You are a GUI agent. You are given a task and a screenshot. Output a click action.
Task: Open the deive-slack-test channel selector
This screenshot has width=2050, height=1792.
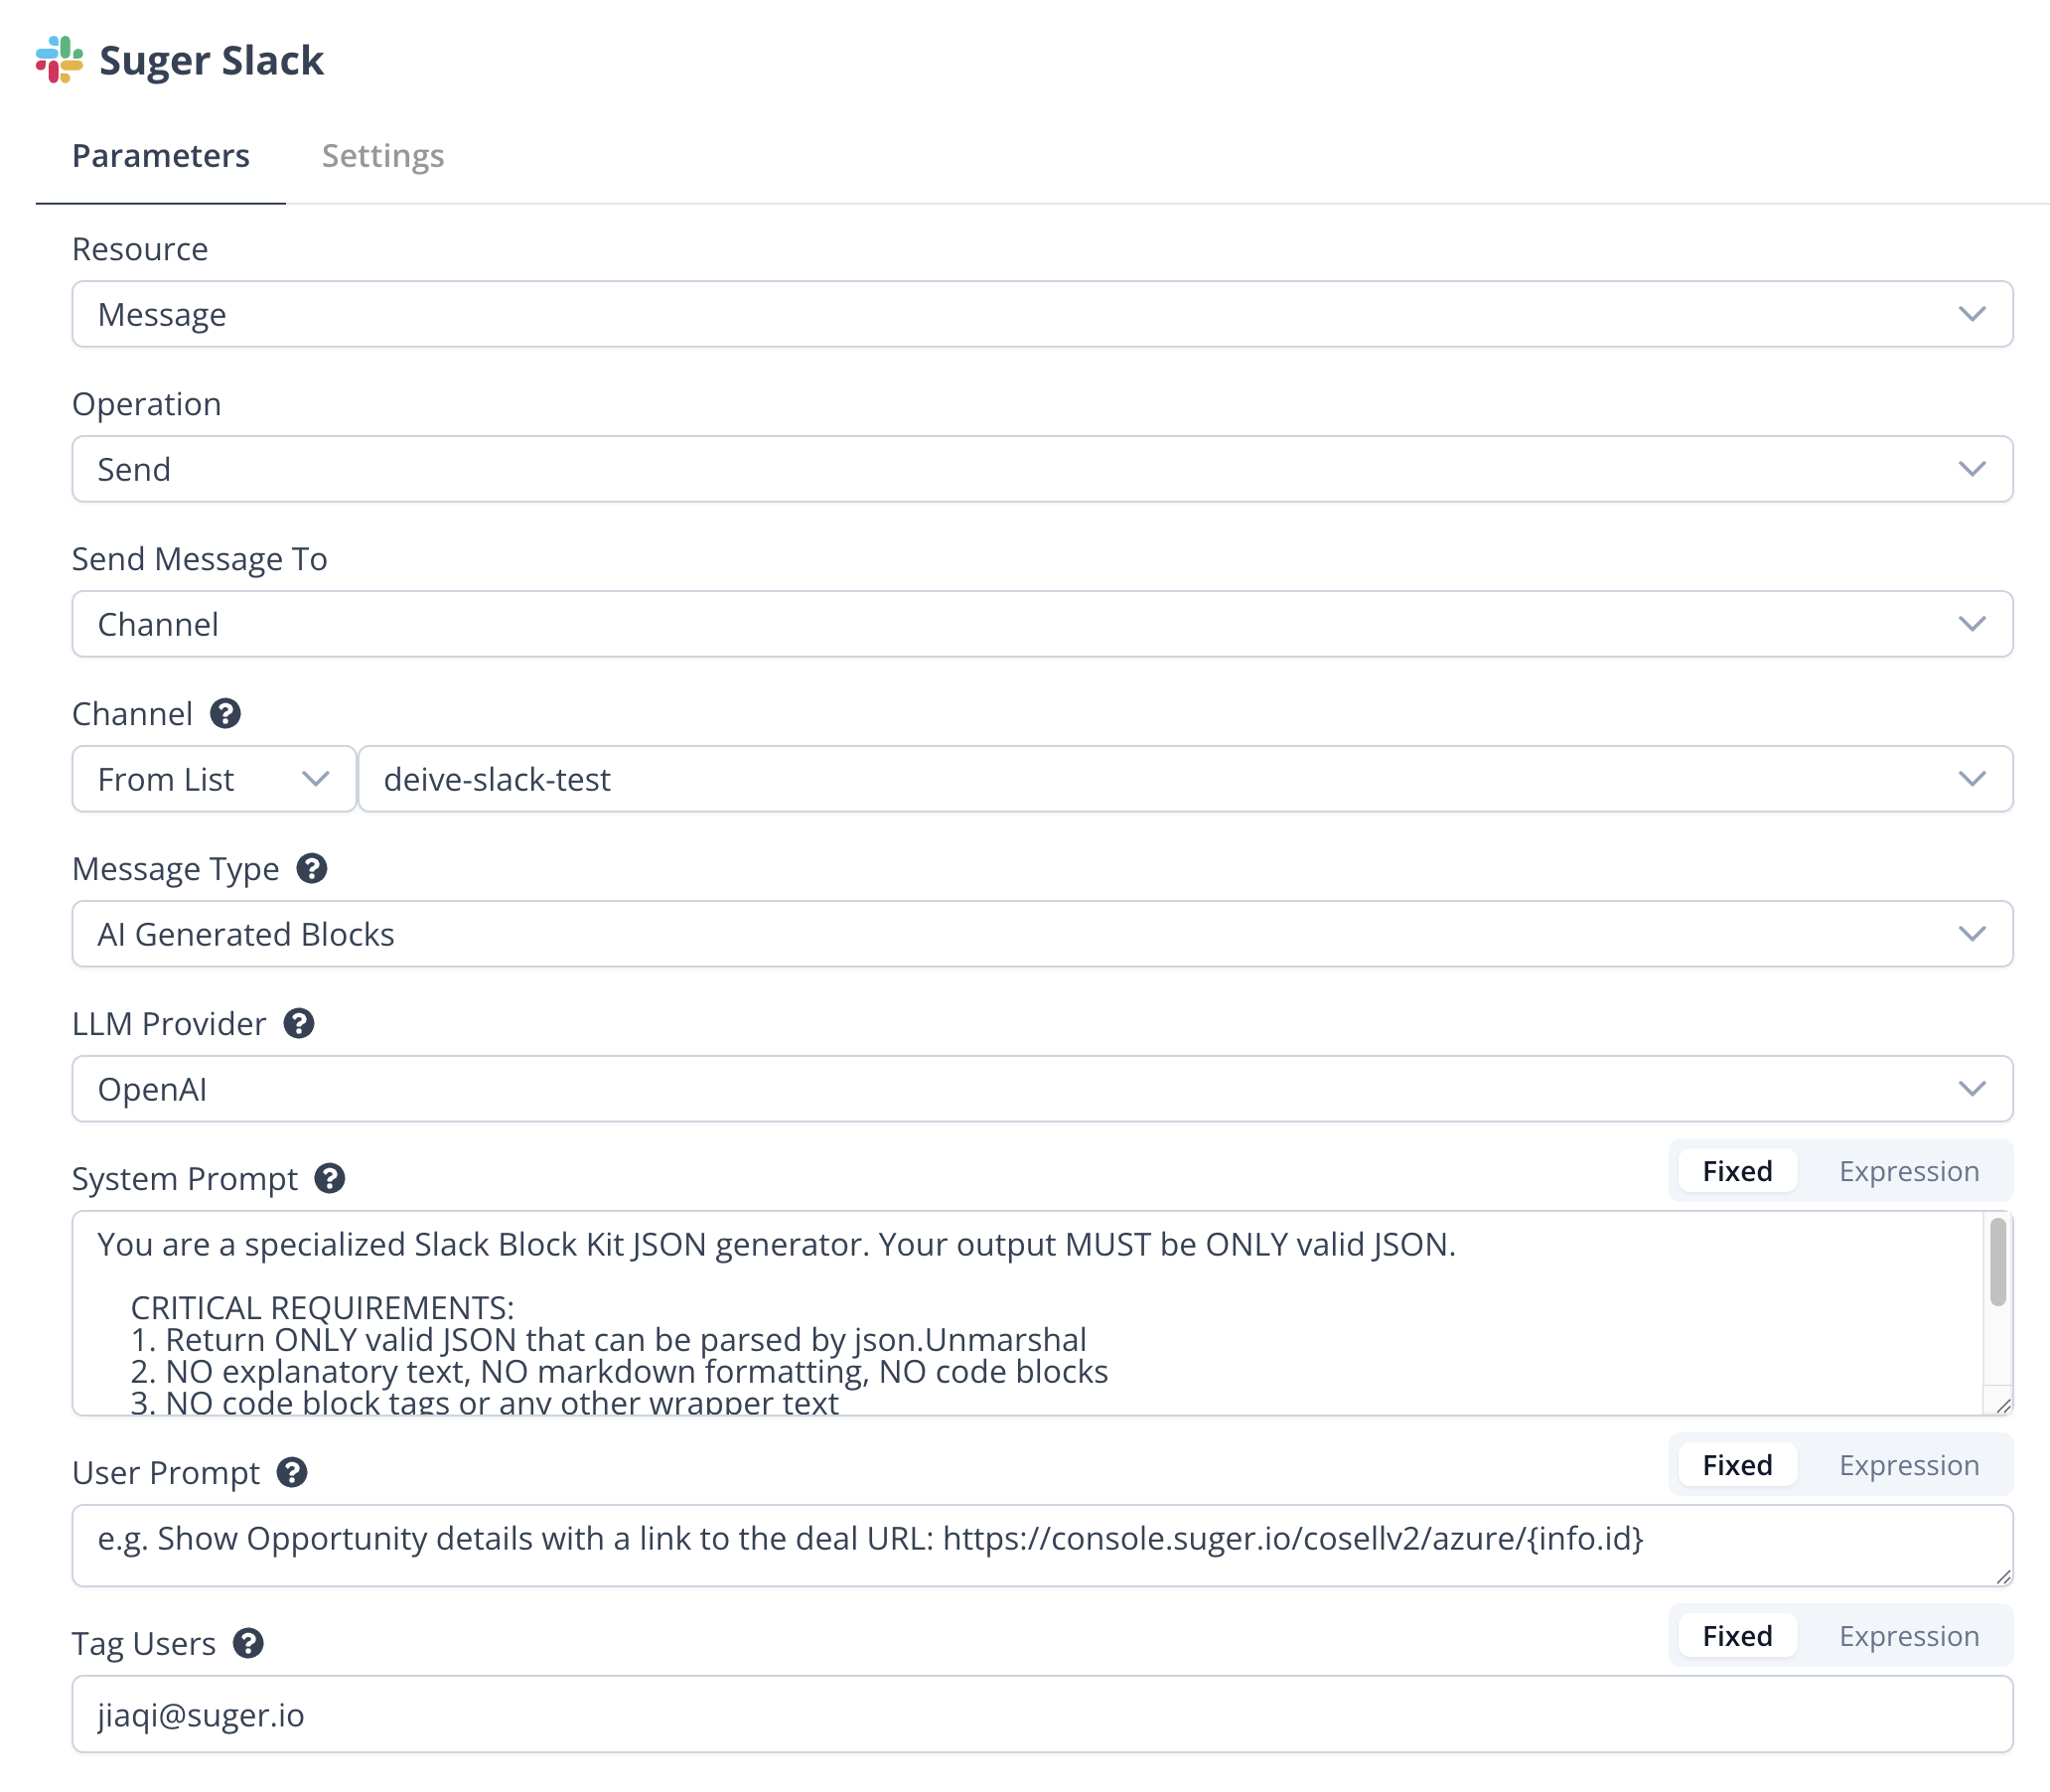(x=1184, y=779)
